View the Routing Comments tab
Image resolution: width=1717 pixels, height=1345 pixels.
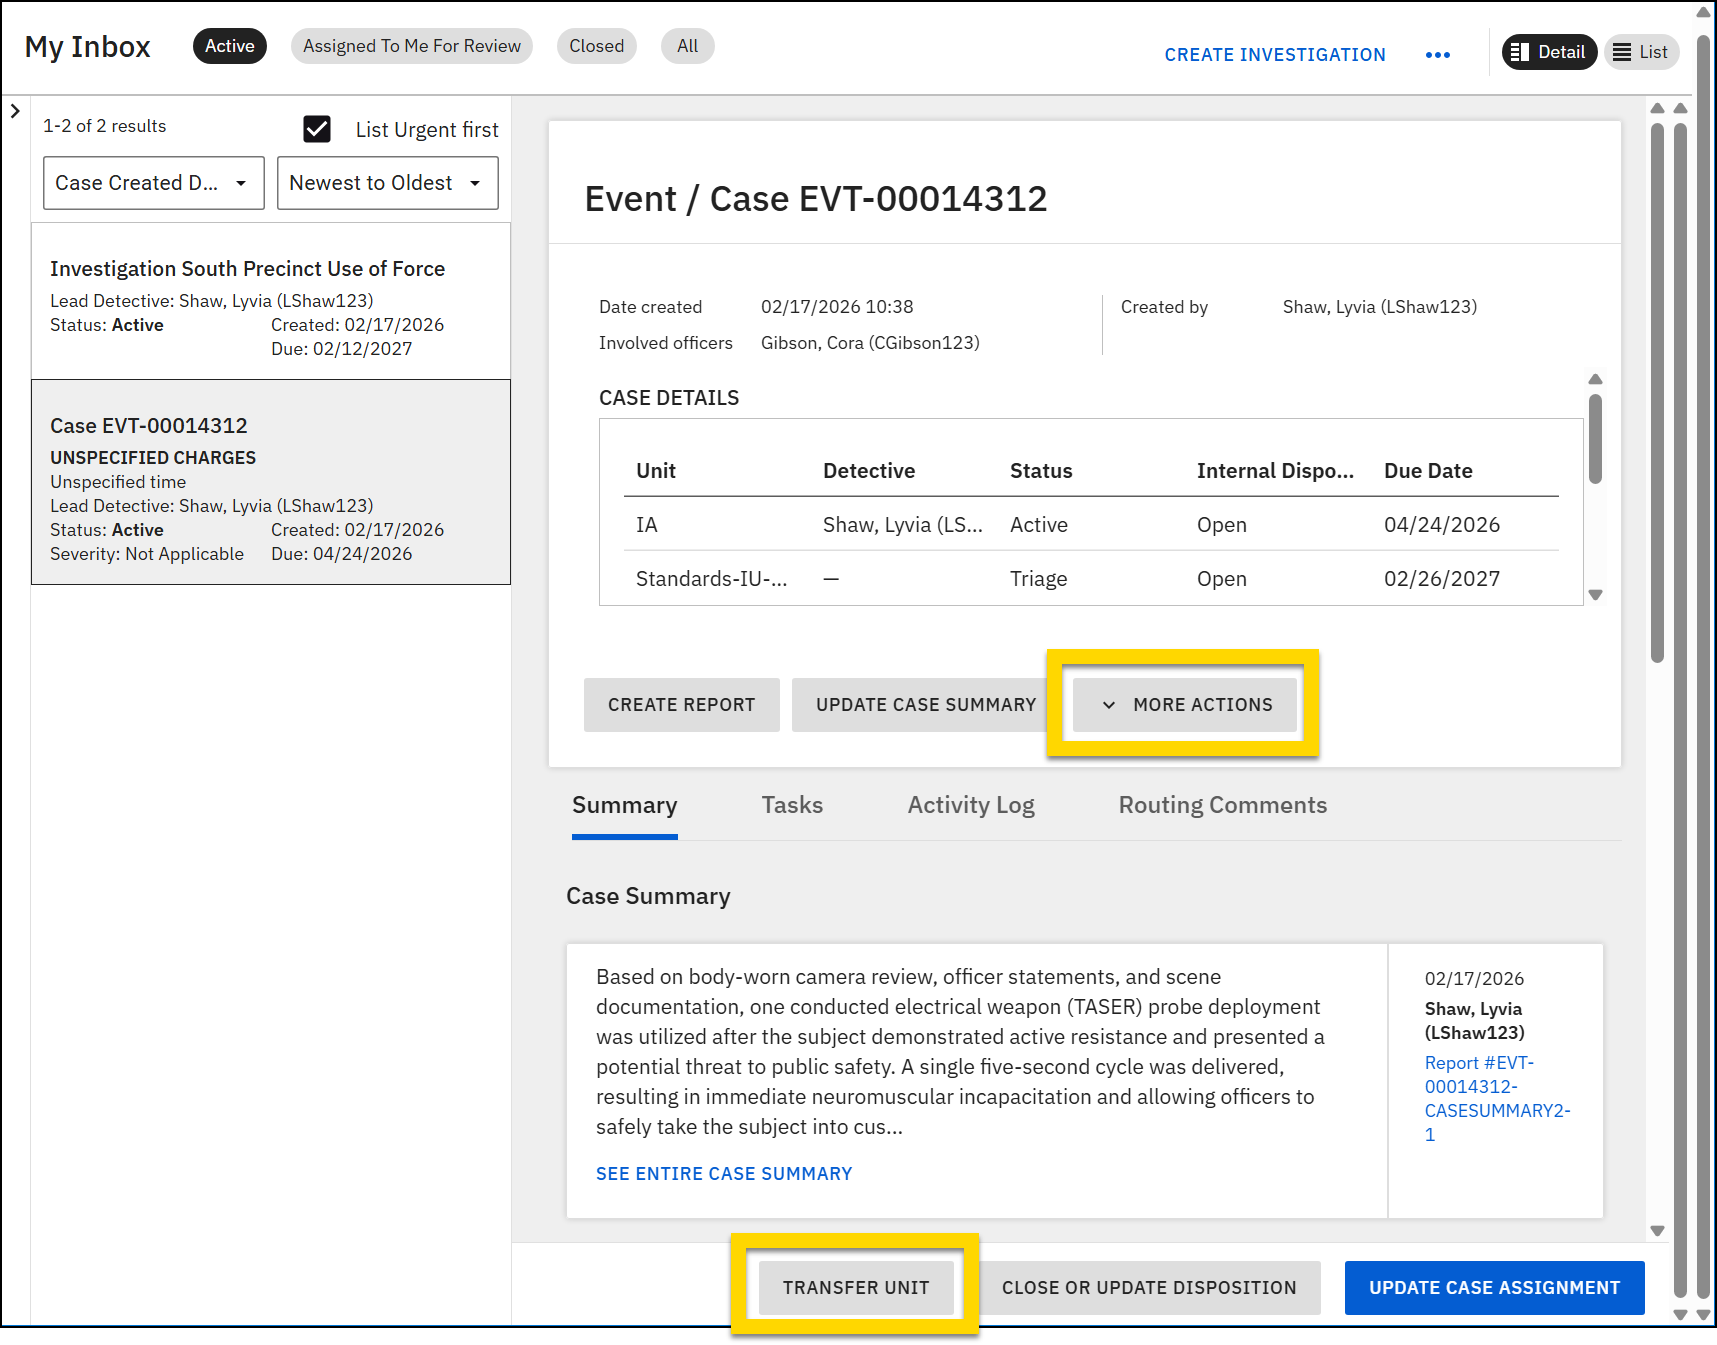tap(1222, 805)
